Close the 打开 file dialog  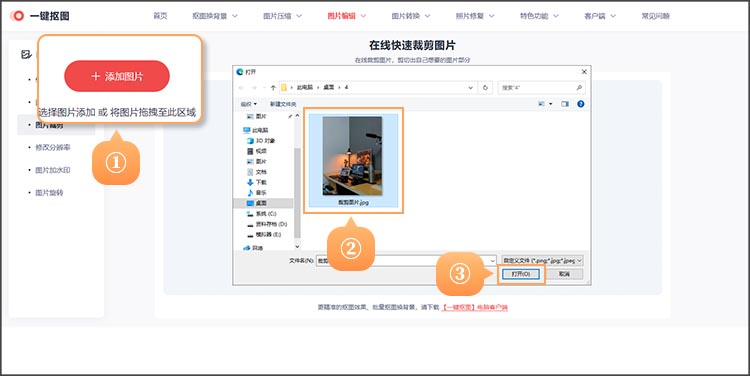pos(584,72)
